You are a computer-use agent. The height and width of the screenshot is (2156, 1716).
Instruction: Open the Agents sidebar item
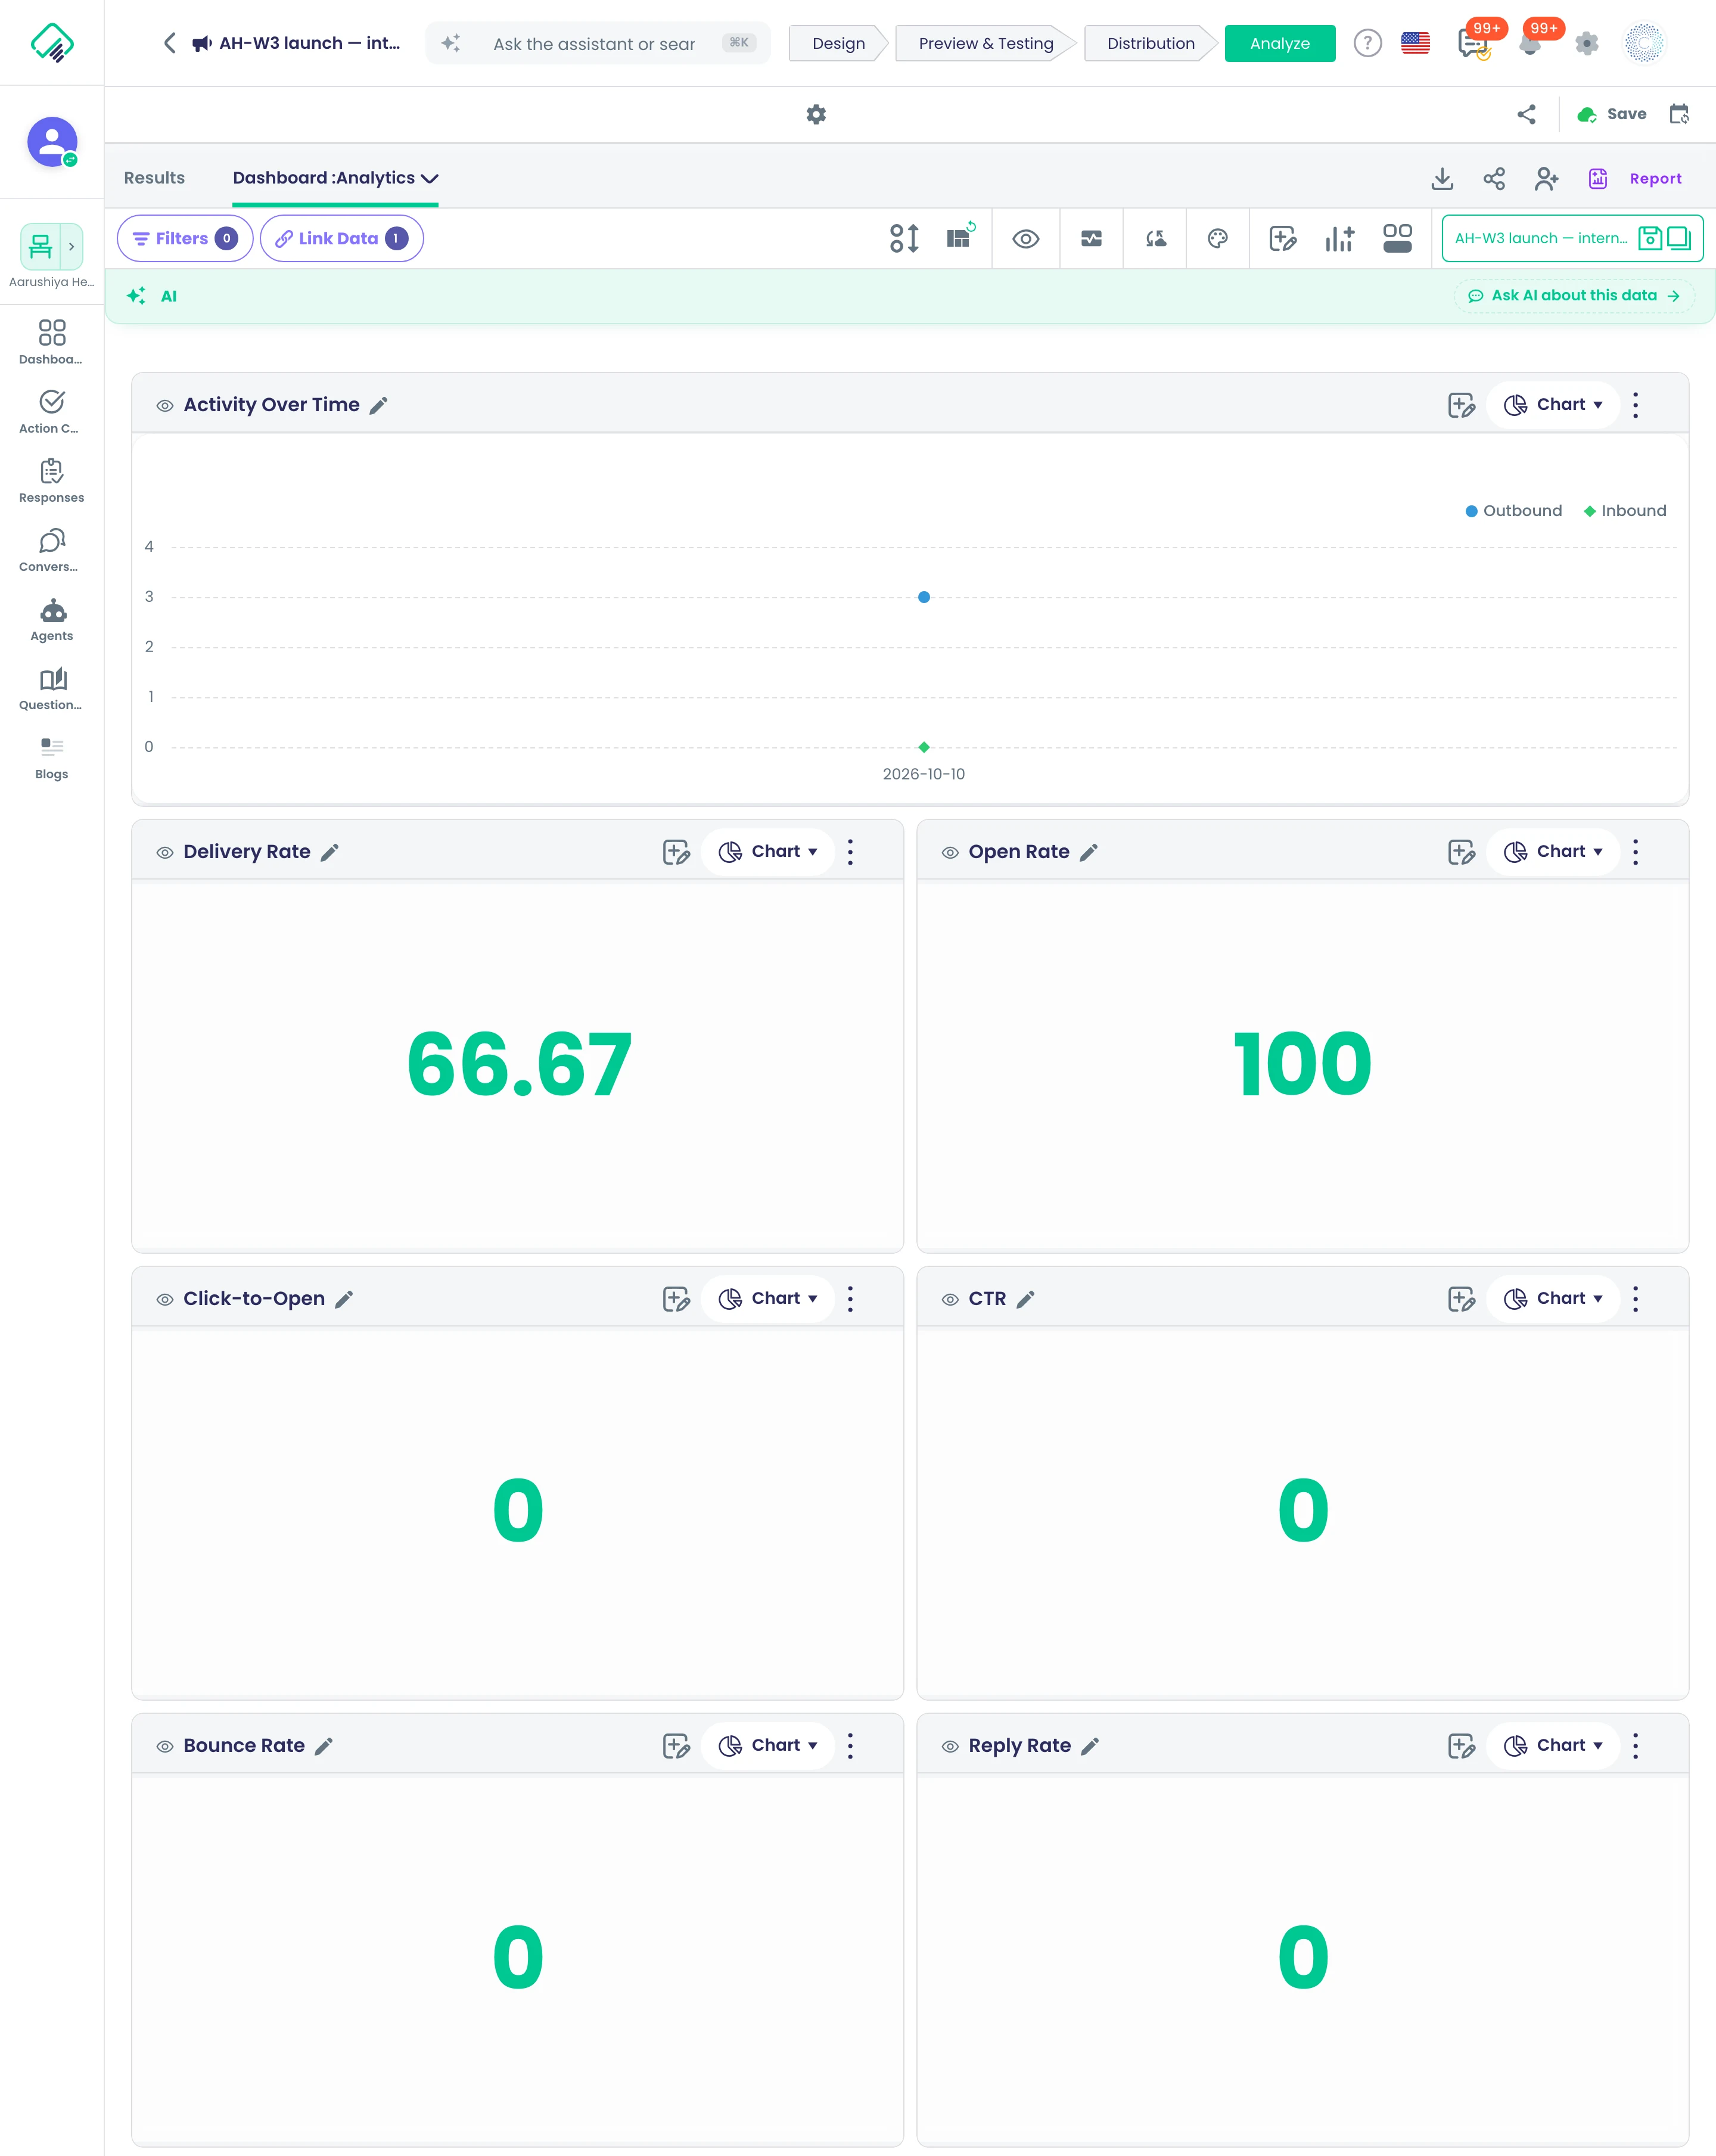pos(52,620)
